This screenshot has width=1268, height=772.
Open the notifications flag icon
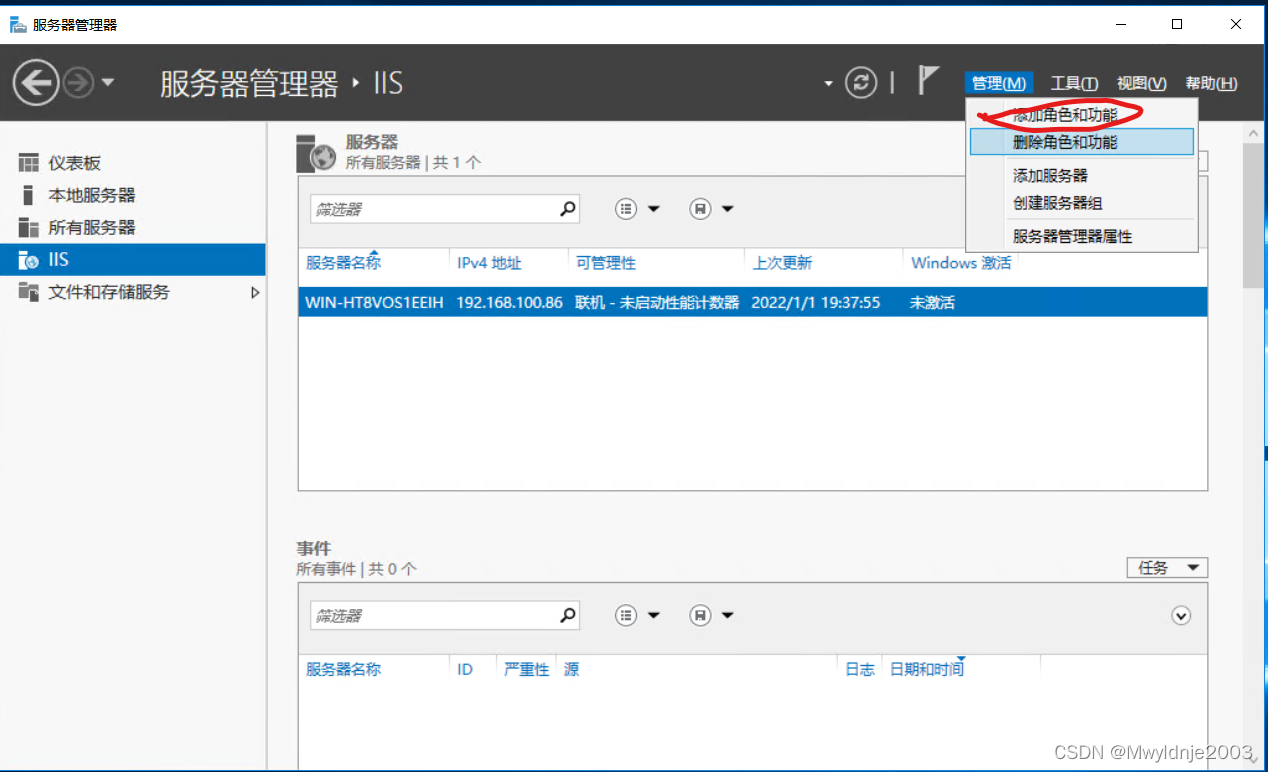(928, 80)
